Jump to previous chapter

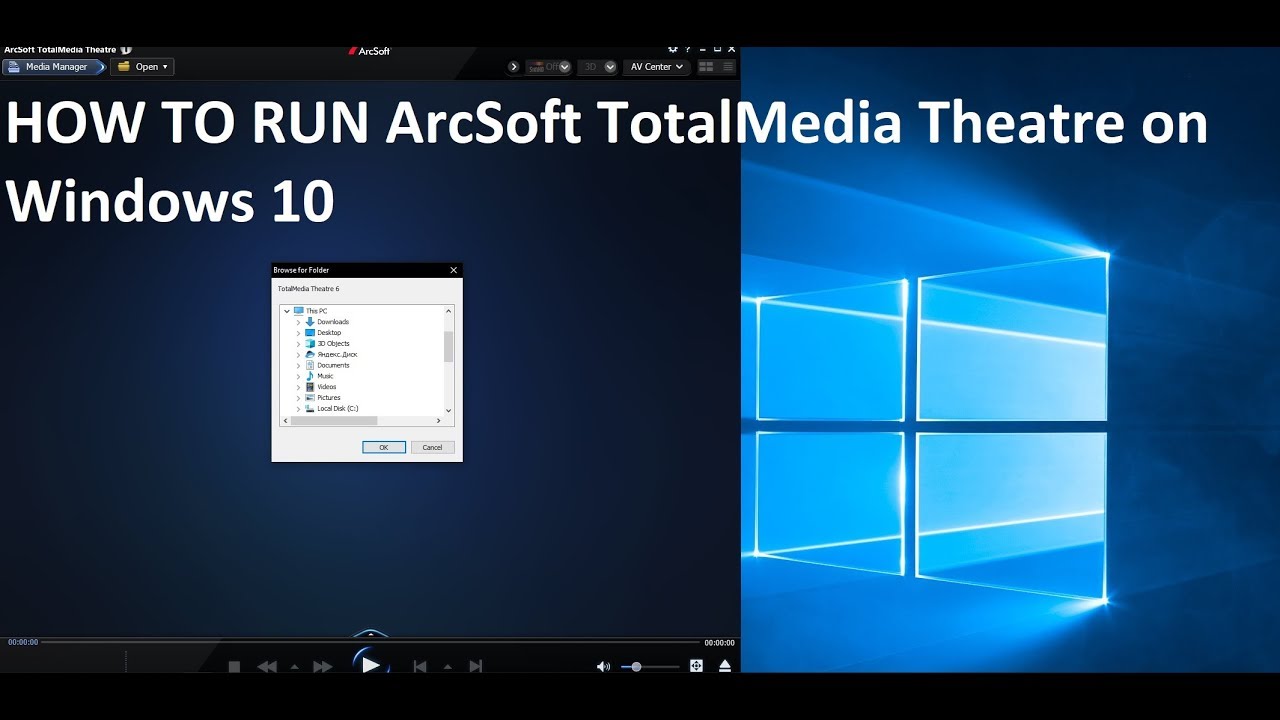click(x=420, y=666)
